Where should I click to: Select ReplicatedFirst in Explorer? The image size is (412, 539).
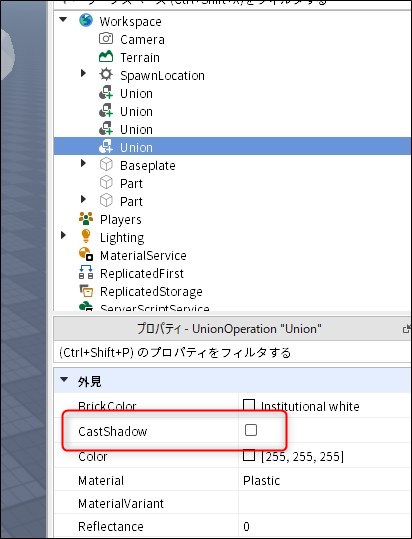point(142,273)
